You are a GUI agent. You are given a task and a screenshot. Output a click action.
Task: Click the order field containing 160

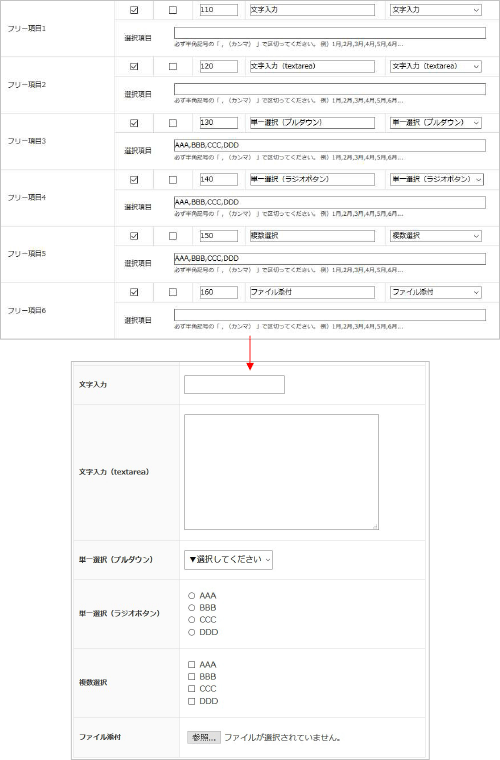click(x=219, y=292)
